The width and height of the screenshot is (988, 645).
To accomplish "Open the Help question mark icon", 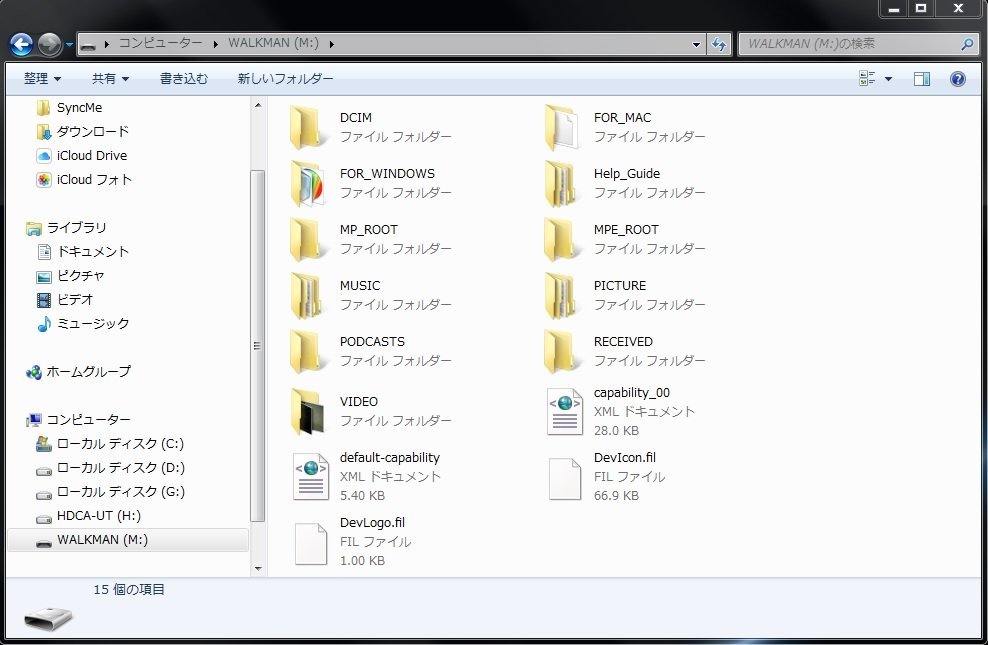I will (957, 79).
